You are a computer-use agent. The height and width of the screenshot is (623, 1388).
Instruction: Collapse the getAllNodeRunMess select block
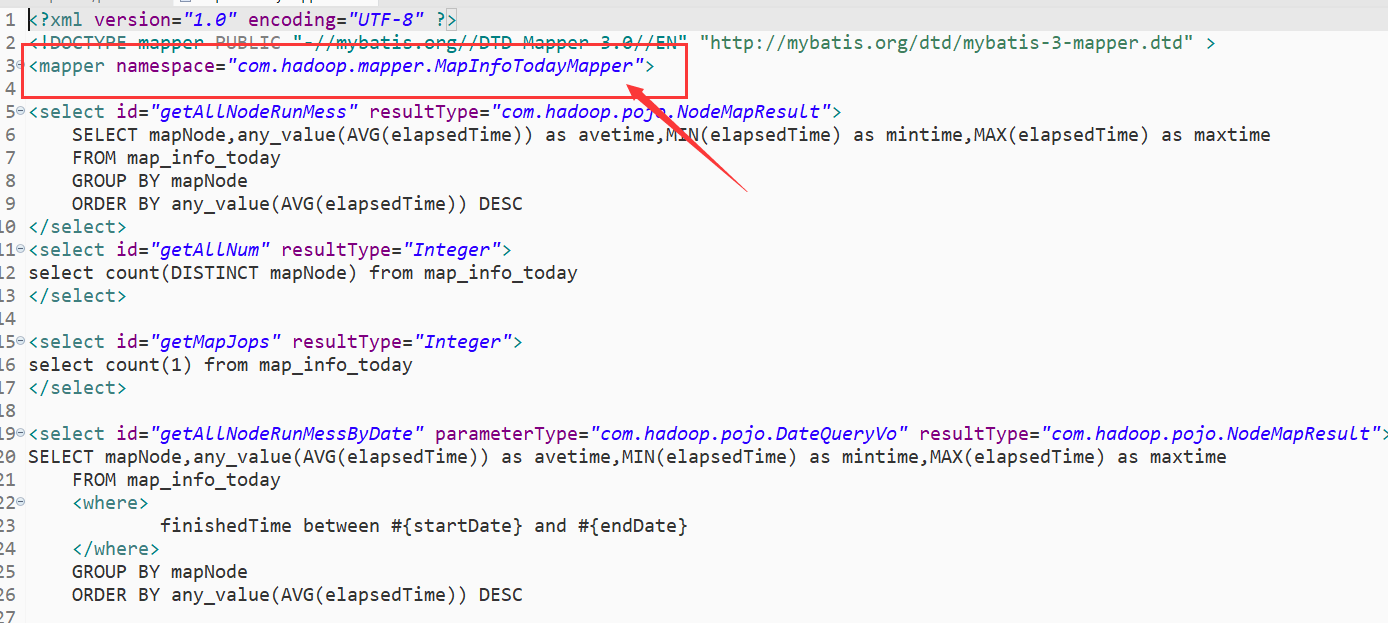(22, 112)
